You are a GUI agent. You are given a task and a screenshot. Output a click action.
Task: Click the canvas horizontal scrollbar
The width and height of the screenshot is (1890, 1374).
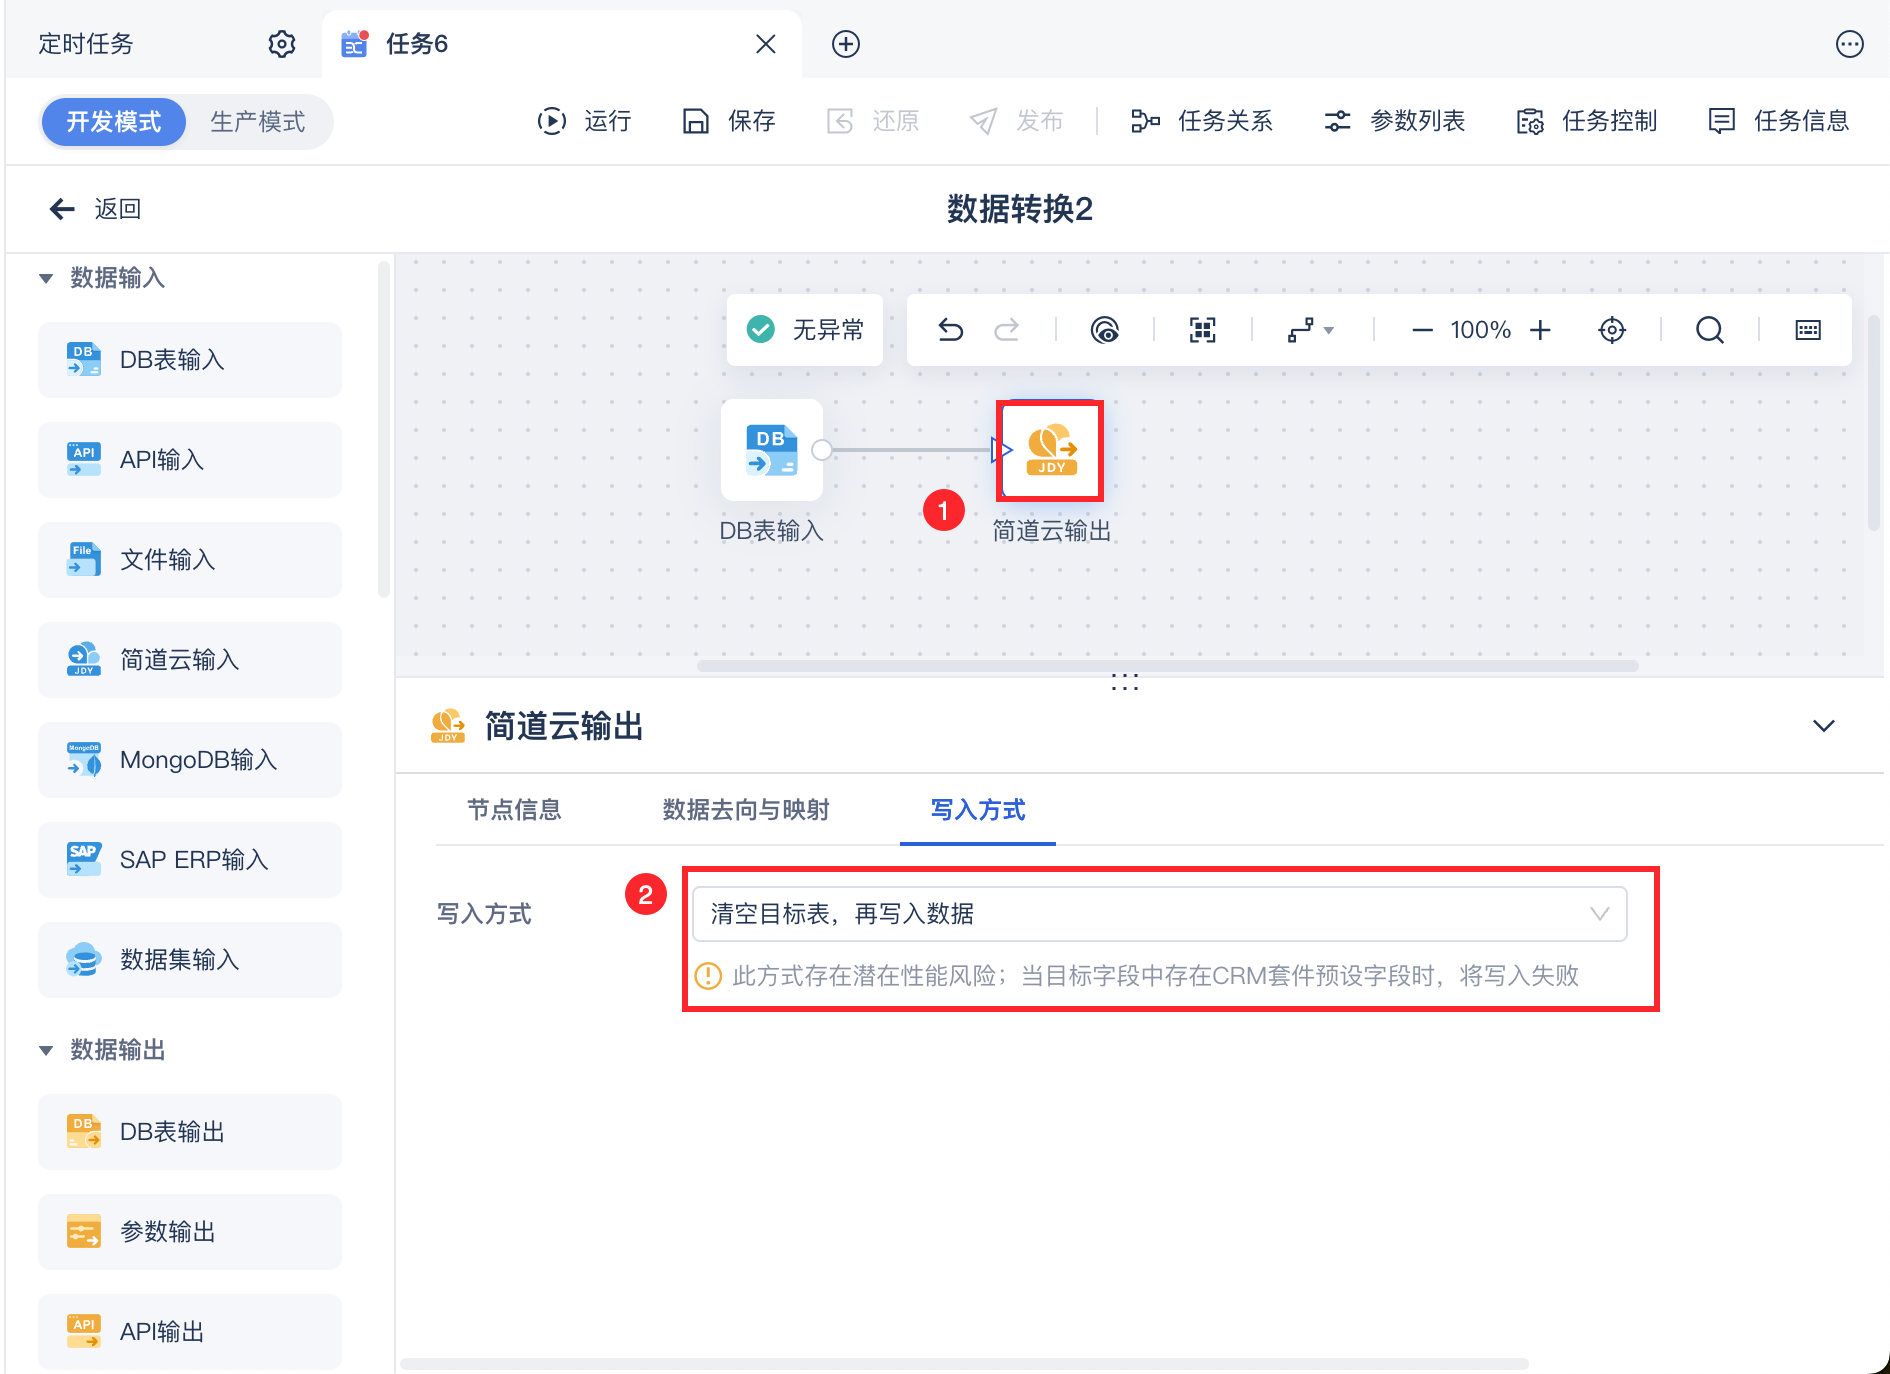pos(1167,666)
